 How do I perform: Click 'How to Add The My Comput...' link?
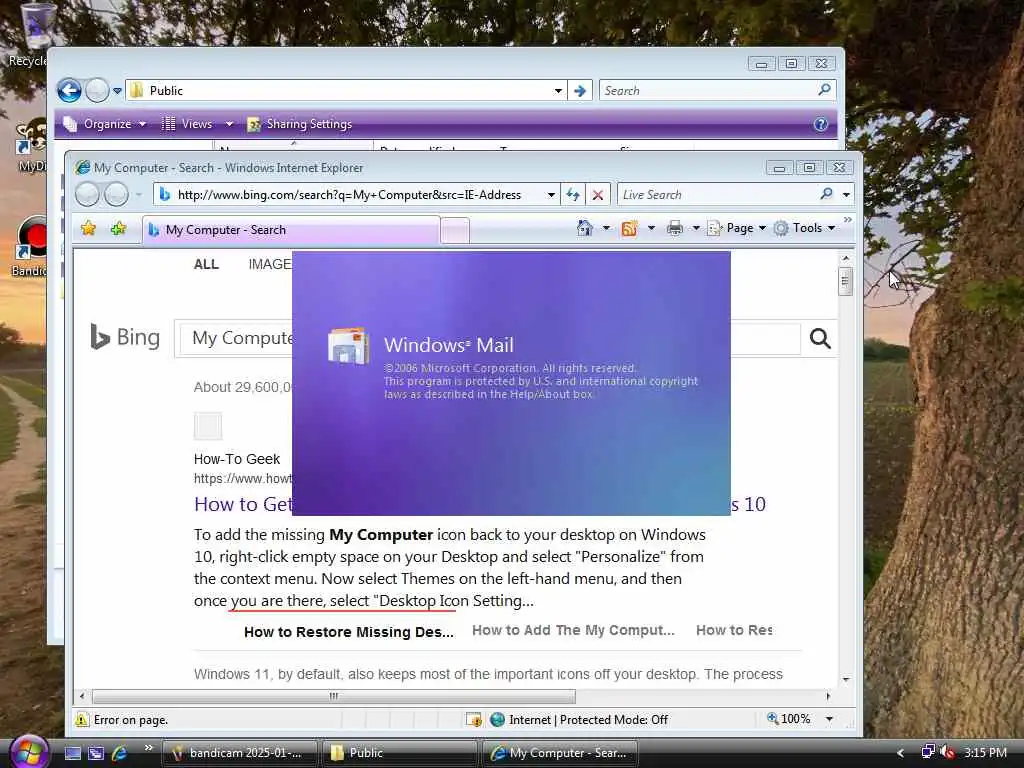pyautogui.click(x=573, y=630)
